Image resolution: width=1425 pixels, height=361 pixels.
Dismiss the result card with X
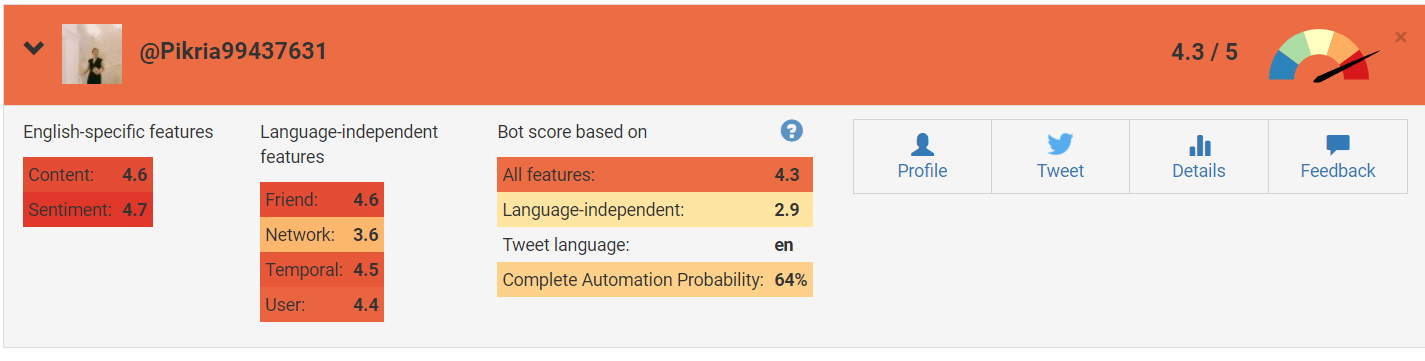pos(1401,37)
